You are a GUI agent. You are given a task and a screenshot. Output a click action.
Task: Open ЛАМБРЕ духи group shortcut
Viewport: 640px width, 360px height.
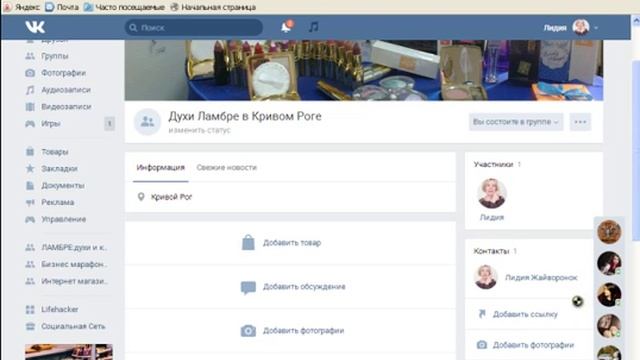point(74,247)
